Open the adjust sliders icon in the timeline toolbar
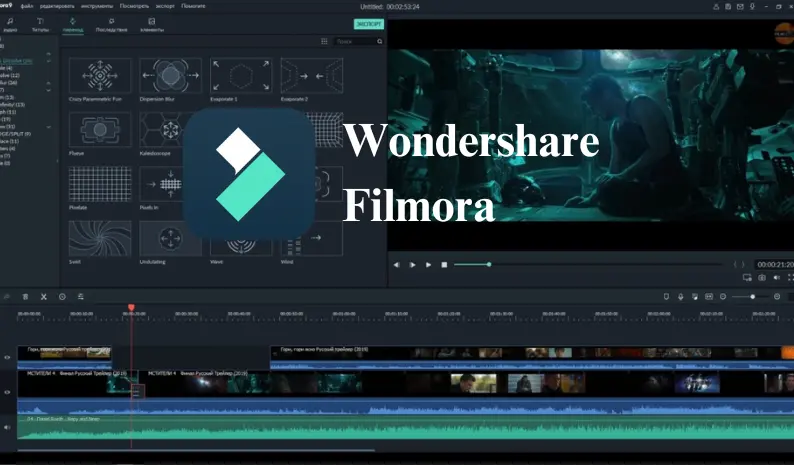Screen dimensions: 794x465 coord(81,297)
